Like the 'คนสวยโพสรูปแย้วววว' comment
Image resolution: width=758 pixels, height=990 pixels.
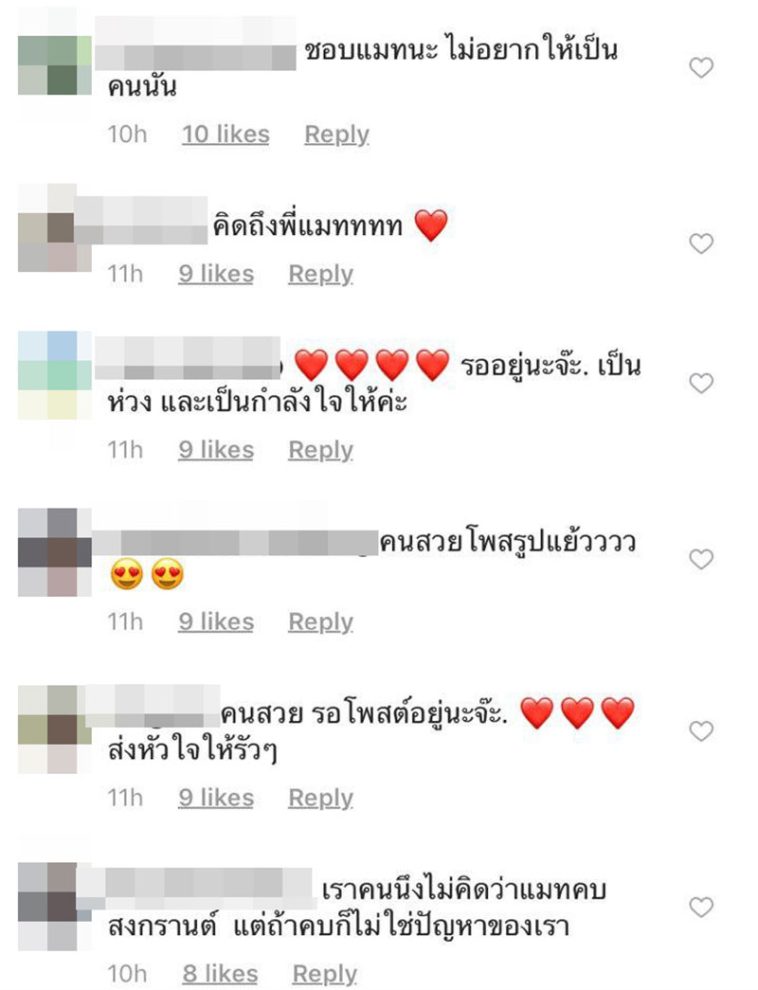(701, 559)
